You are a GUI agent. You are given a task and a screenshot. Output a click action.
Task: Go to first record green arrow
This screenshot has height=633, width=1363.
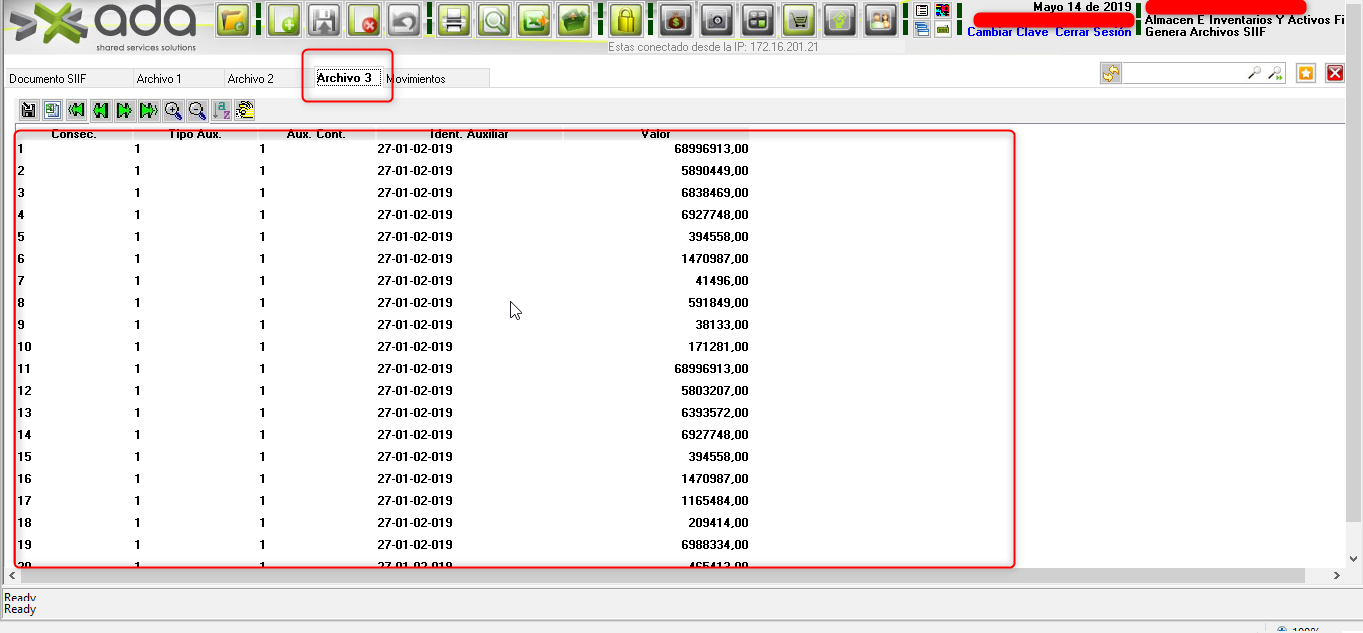[76, 110]
